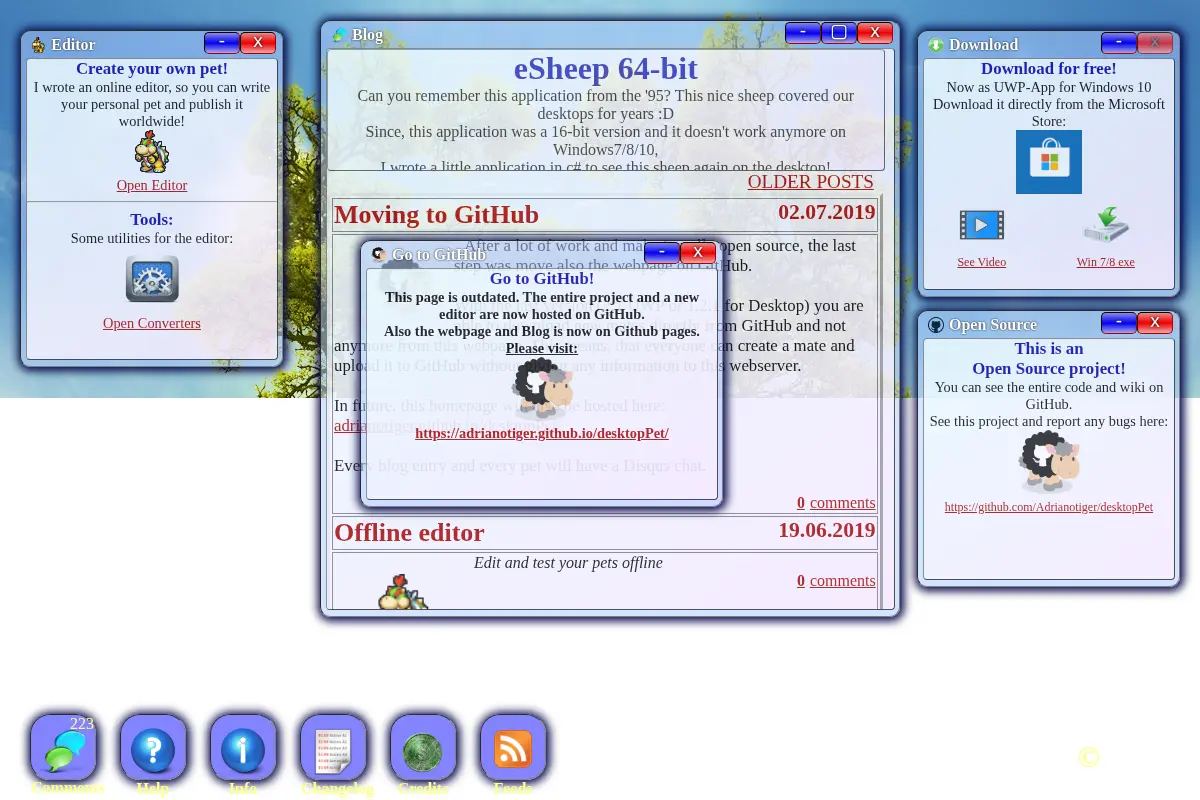Click the sheep image in Open Source window
This screenshot has width=1200, height=800.
click(x=1049, y=461)
